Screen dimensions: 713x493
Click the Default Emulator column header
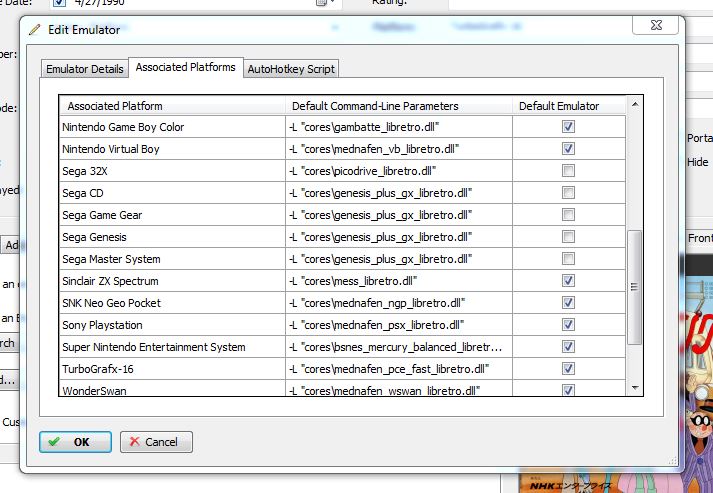click(x=569, y=106)
